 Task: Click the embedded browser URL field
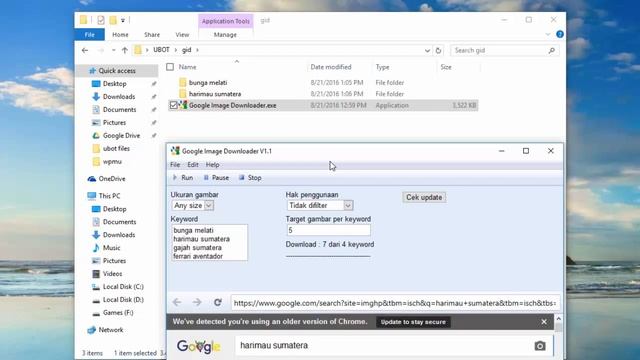click(x=395, y=303)
